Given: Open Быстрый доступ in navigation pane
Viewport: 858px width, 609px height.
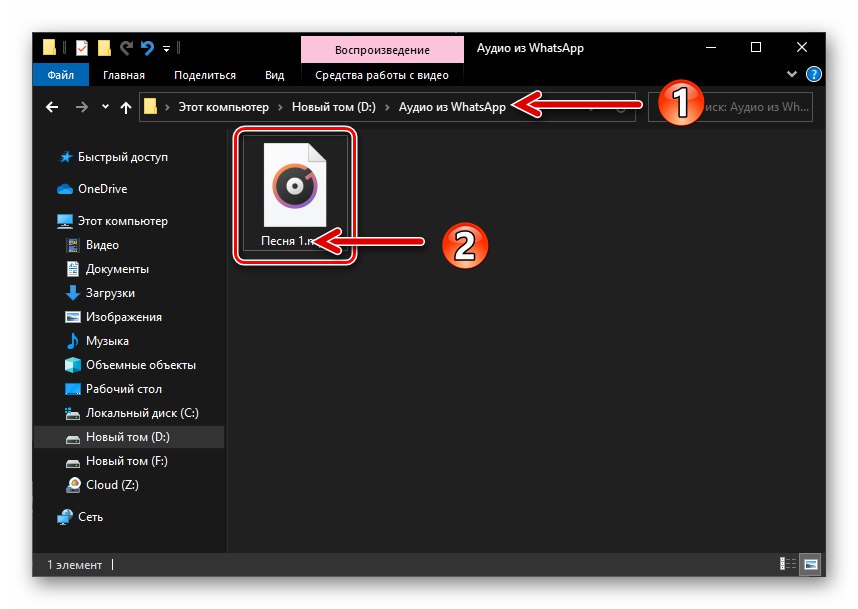Looking at the screenshot, I should pyautogui.click(x=123, y=157).
